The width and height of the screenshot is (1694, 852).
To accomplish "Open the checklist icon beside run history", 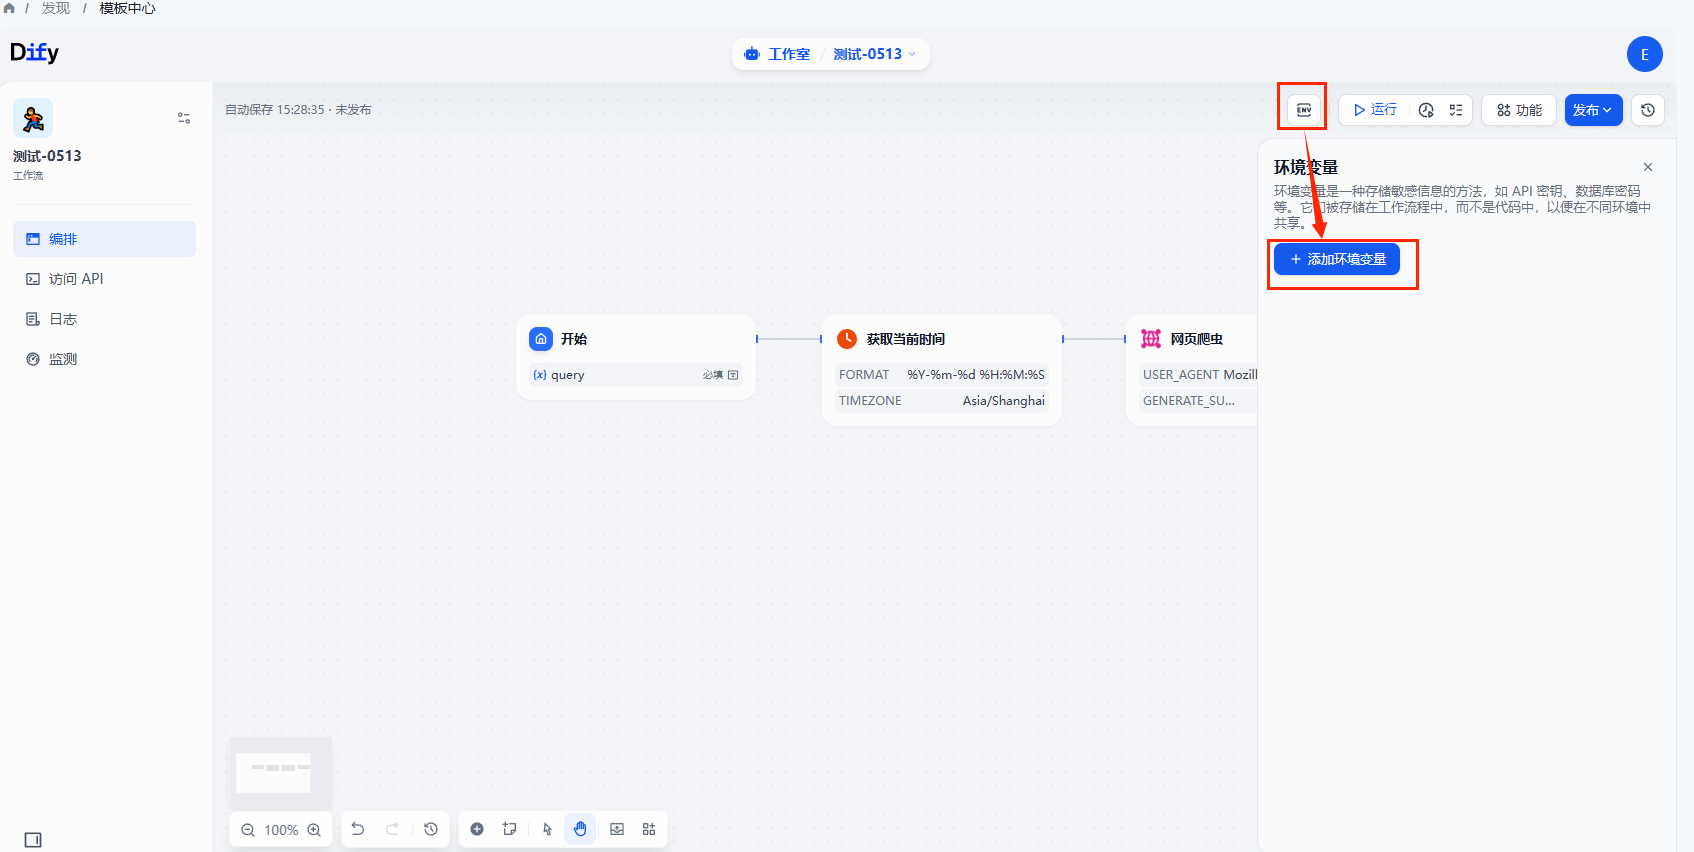I will [1456, 110].
